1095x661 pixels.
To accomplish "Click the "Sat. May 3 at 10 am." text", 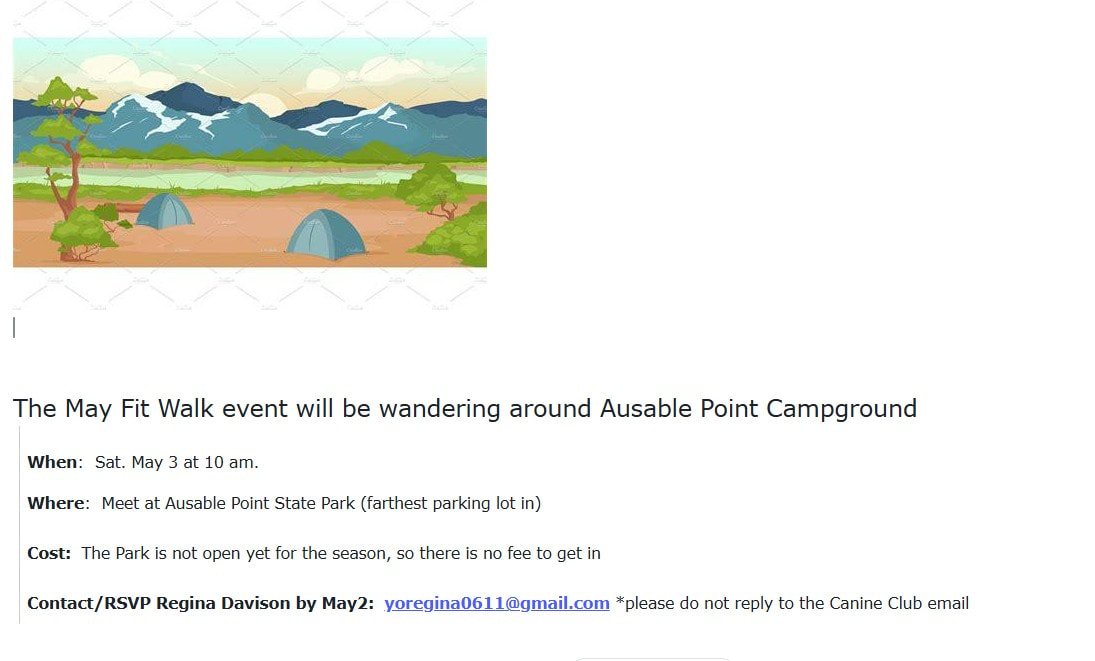I will click(177, 462).
